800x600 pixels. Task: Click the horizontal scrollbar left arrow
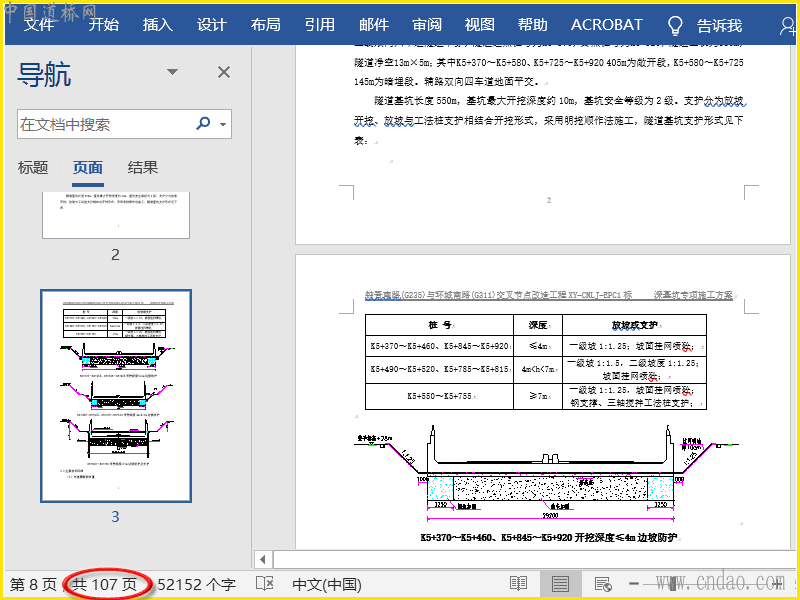(263, 559)
